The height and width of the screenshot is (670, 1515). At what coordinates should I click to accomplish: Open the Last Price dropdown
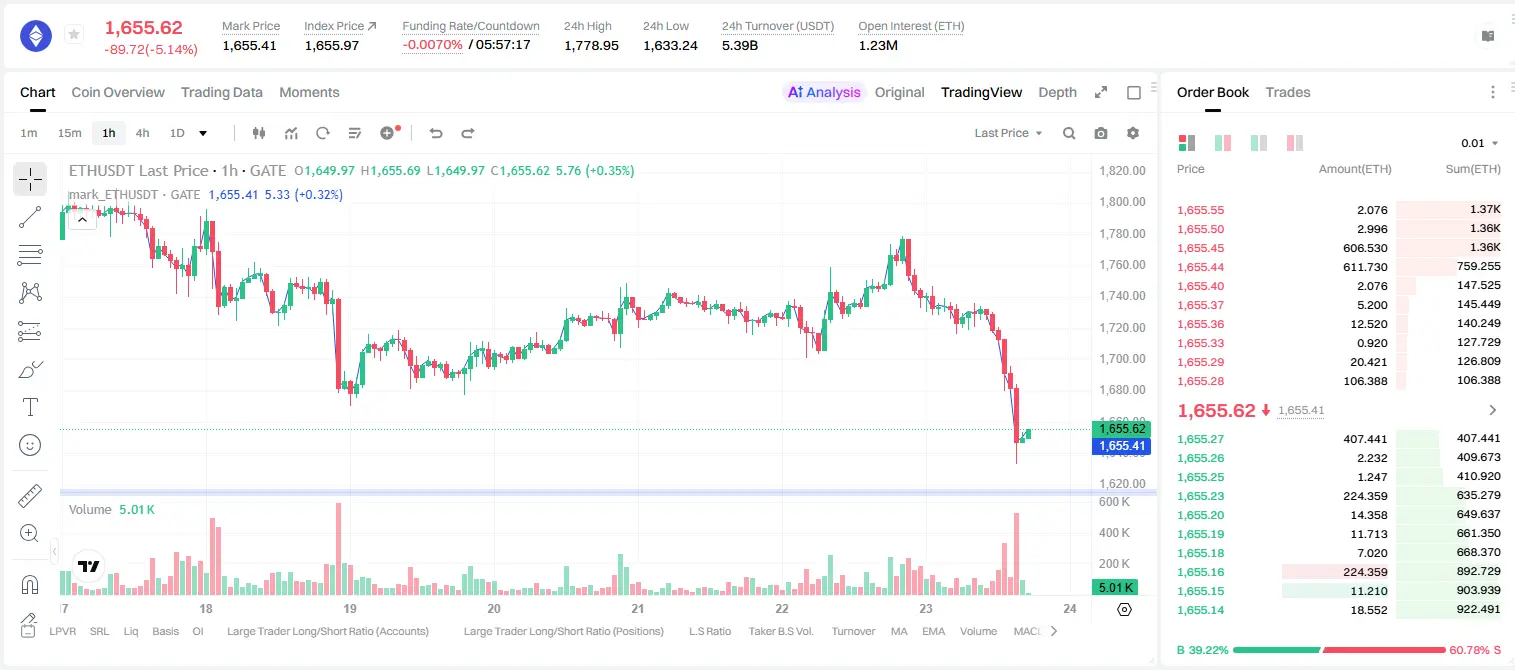pyautogui.click(x=1008, y=133)
